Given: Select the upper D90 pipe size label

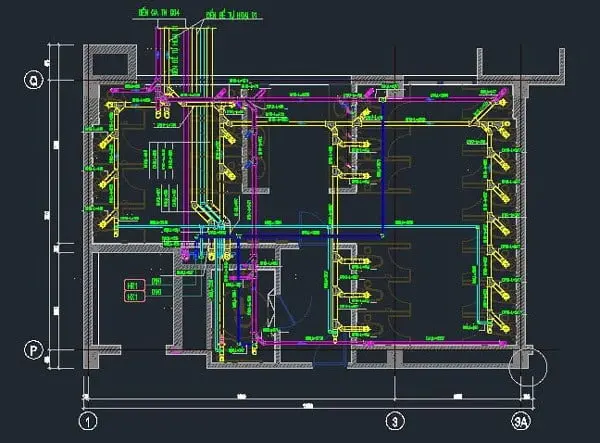Looking at the screenshot, I should tap(156, 281).
